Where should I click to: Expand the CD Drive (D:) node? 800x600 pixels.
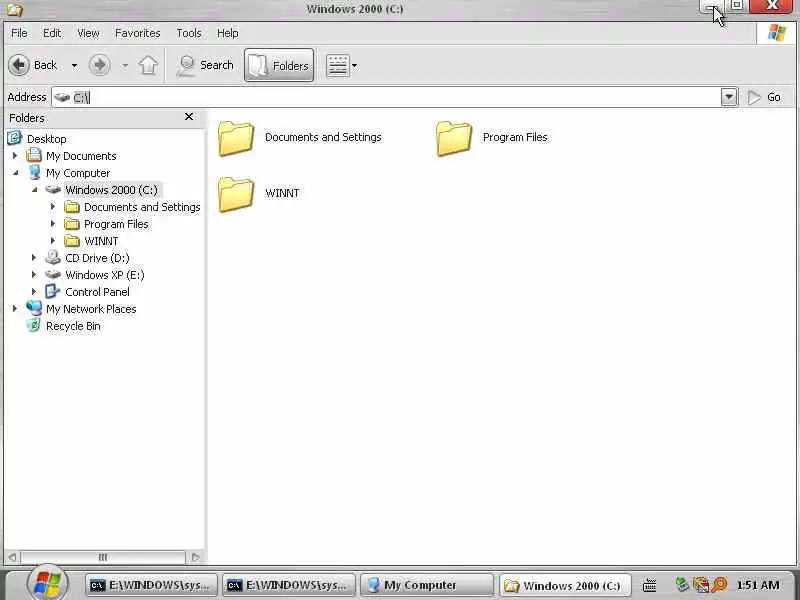coord(34,258)
